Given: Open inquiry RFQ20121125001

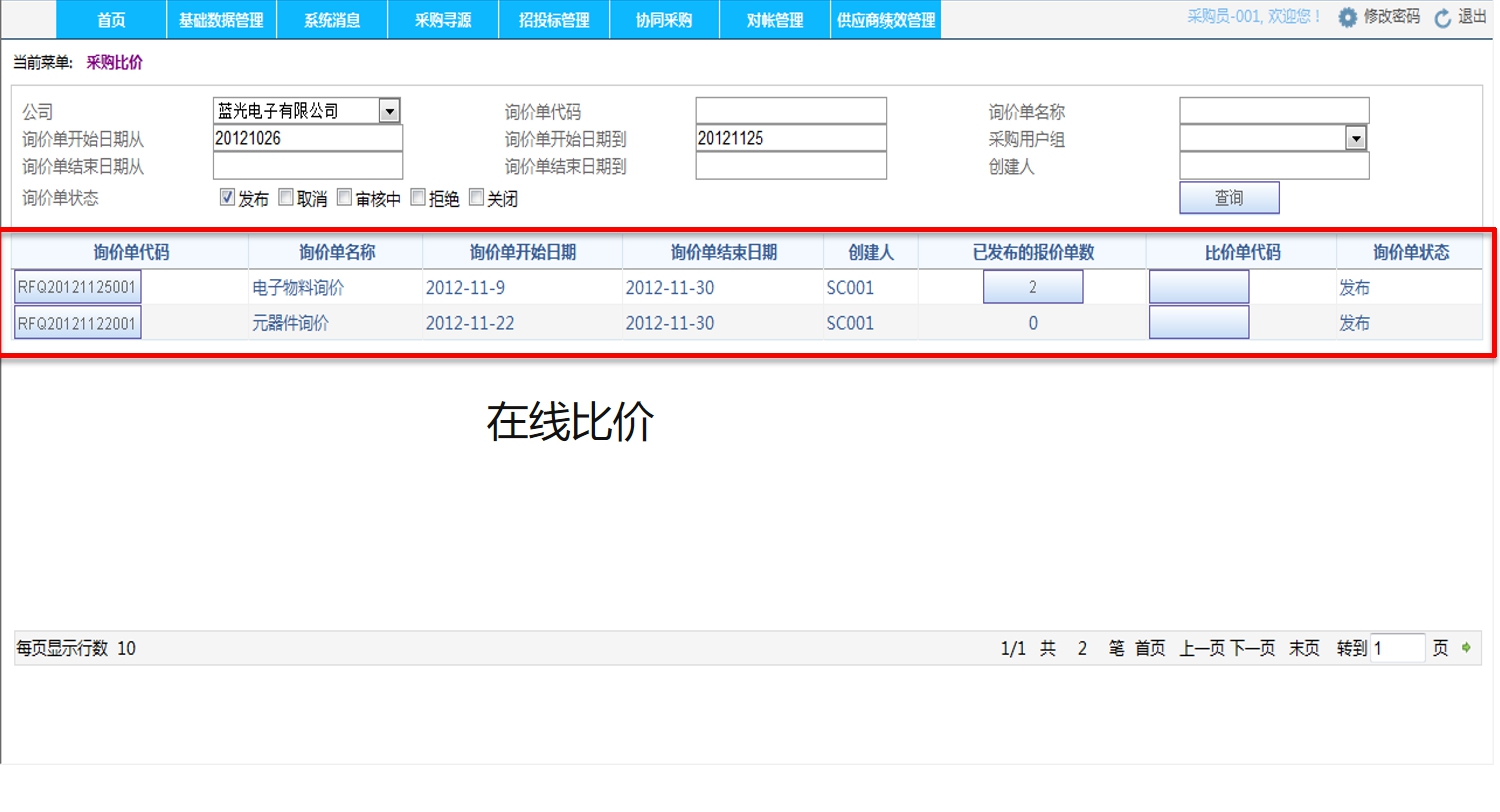Looking at the screenshot, I should 76,286.
